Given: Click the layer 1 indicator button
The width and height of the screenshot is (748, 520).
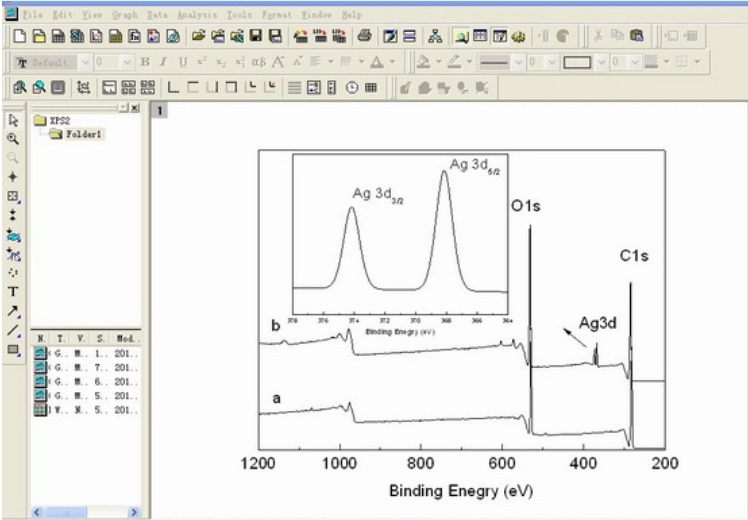Looking at the screenshot, I should point(159,111).
